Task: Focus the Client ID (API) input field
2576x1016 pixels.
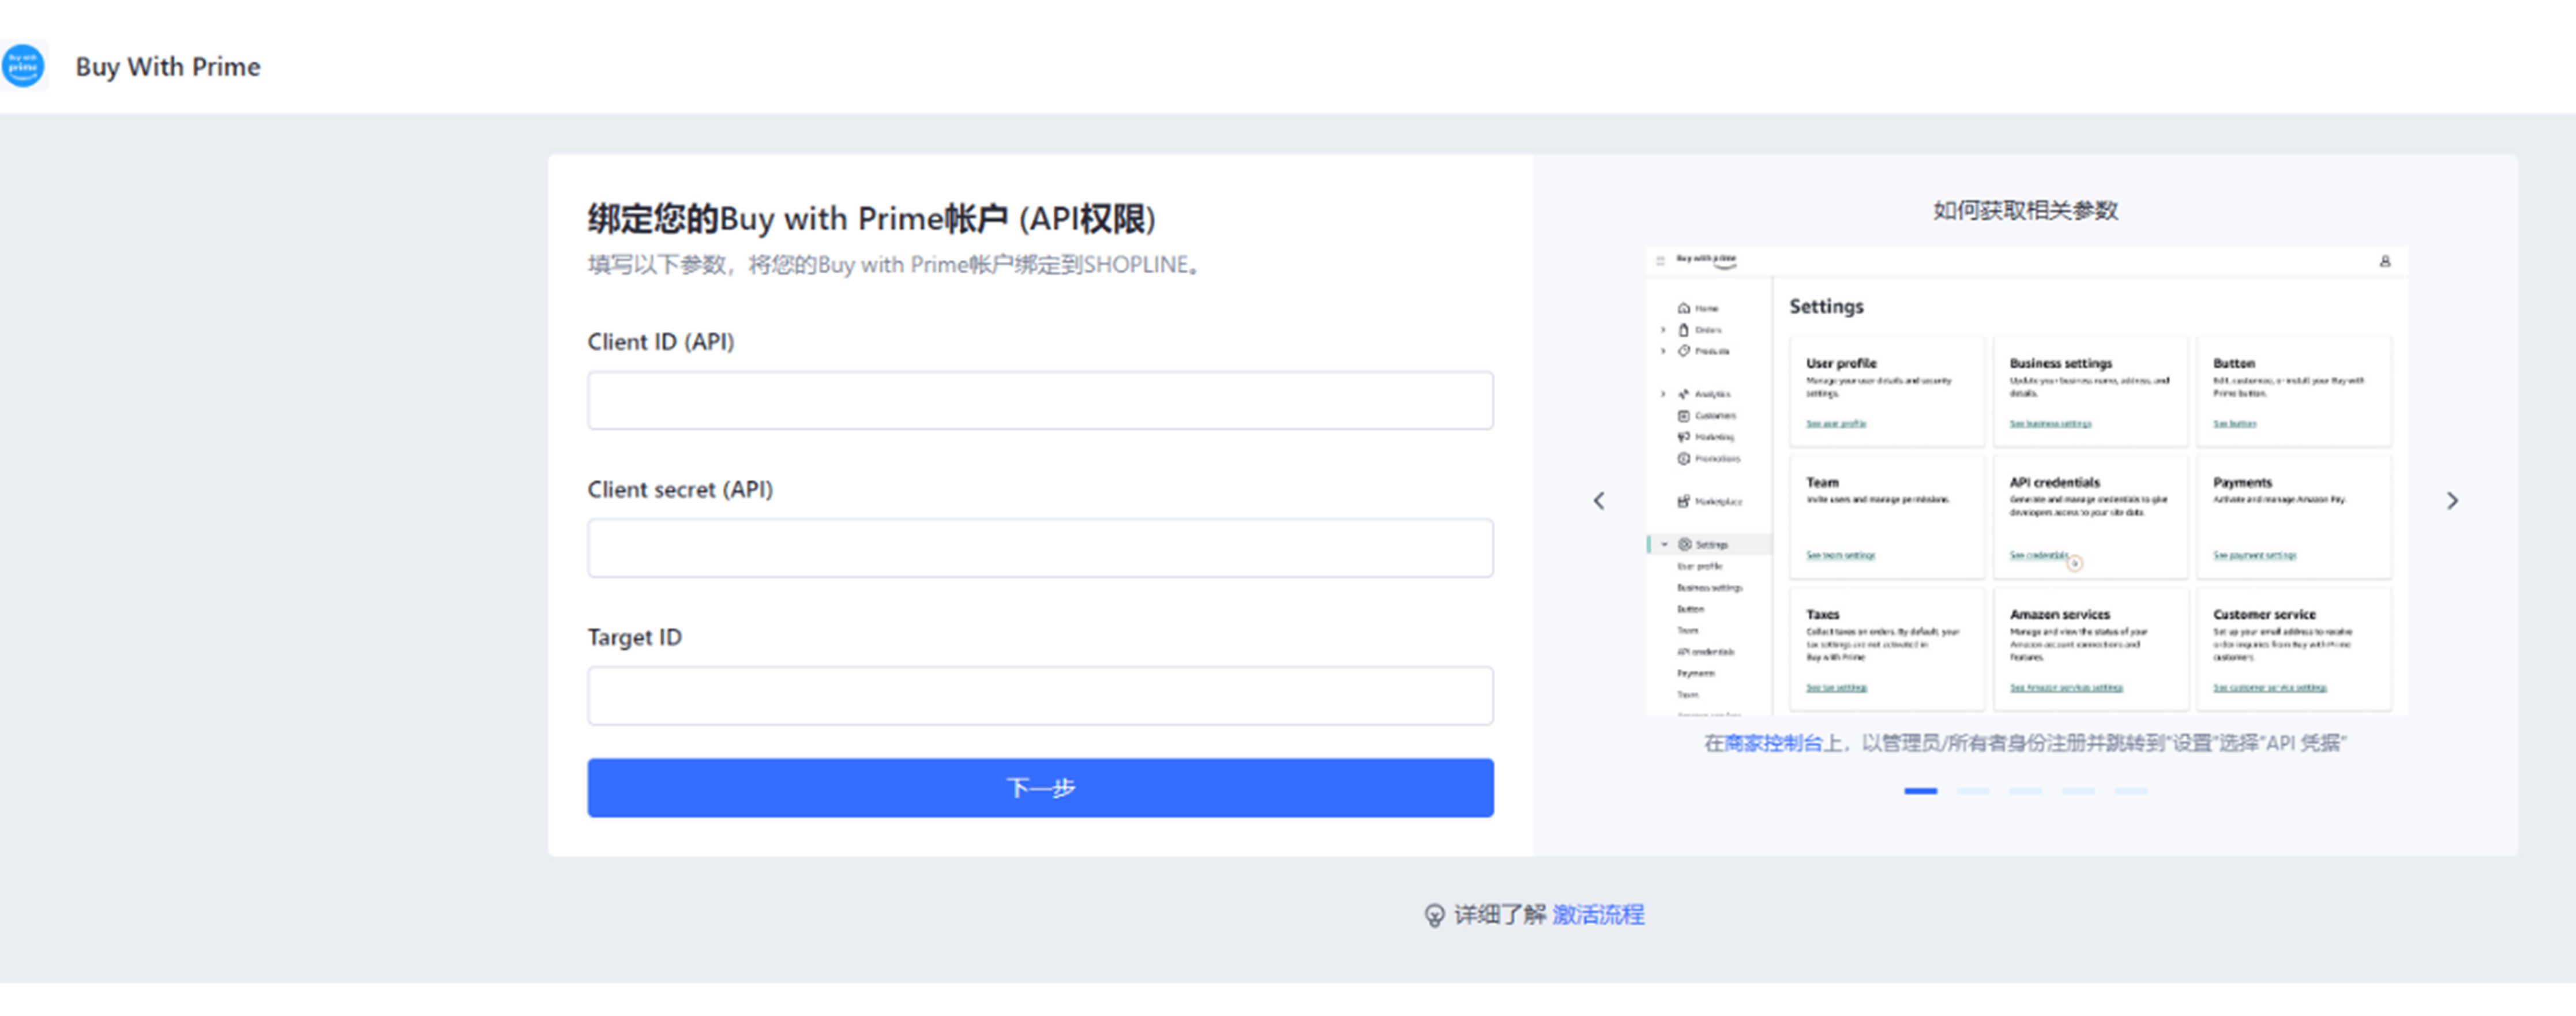Action: pos(1040,400)
